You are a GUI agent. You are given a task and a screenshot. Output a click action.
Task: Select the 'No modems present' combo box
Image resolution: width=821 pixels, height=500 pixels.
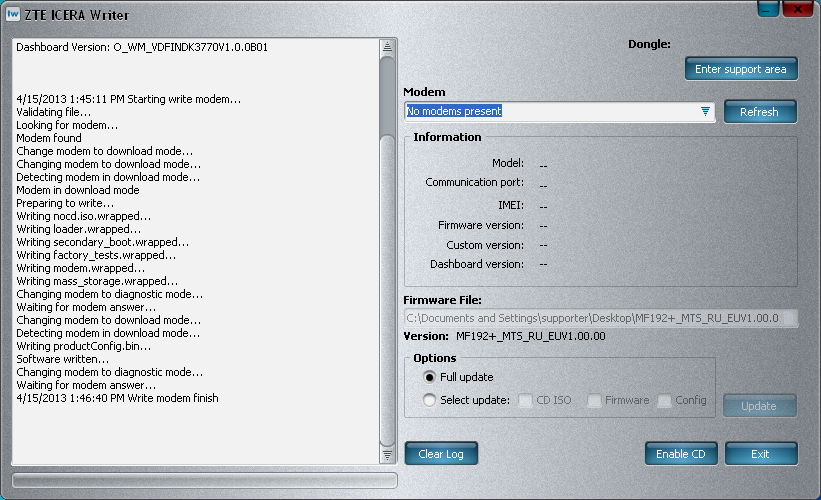560,111
